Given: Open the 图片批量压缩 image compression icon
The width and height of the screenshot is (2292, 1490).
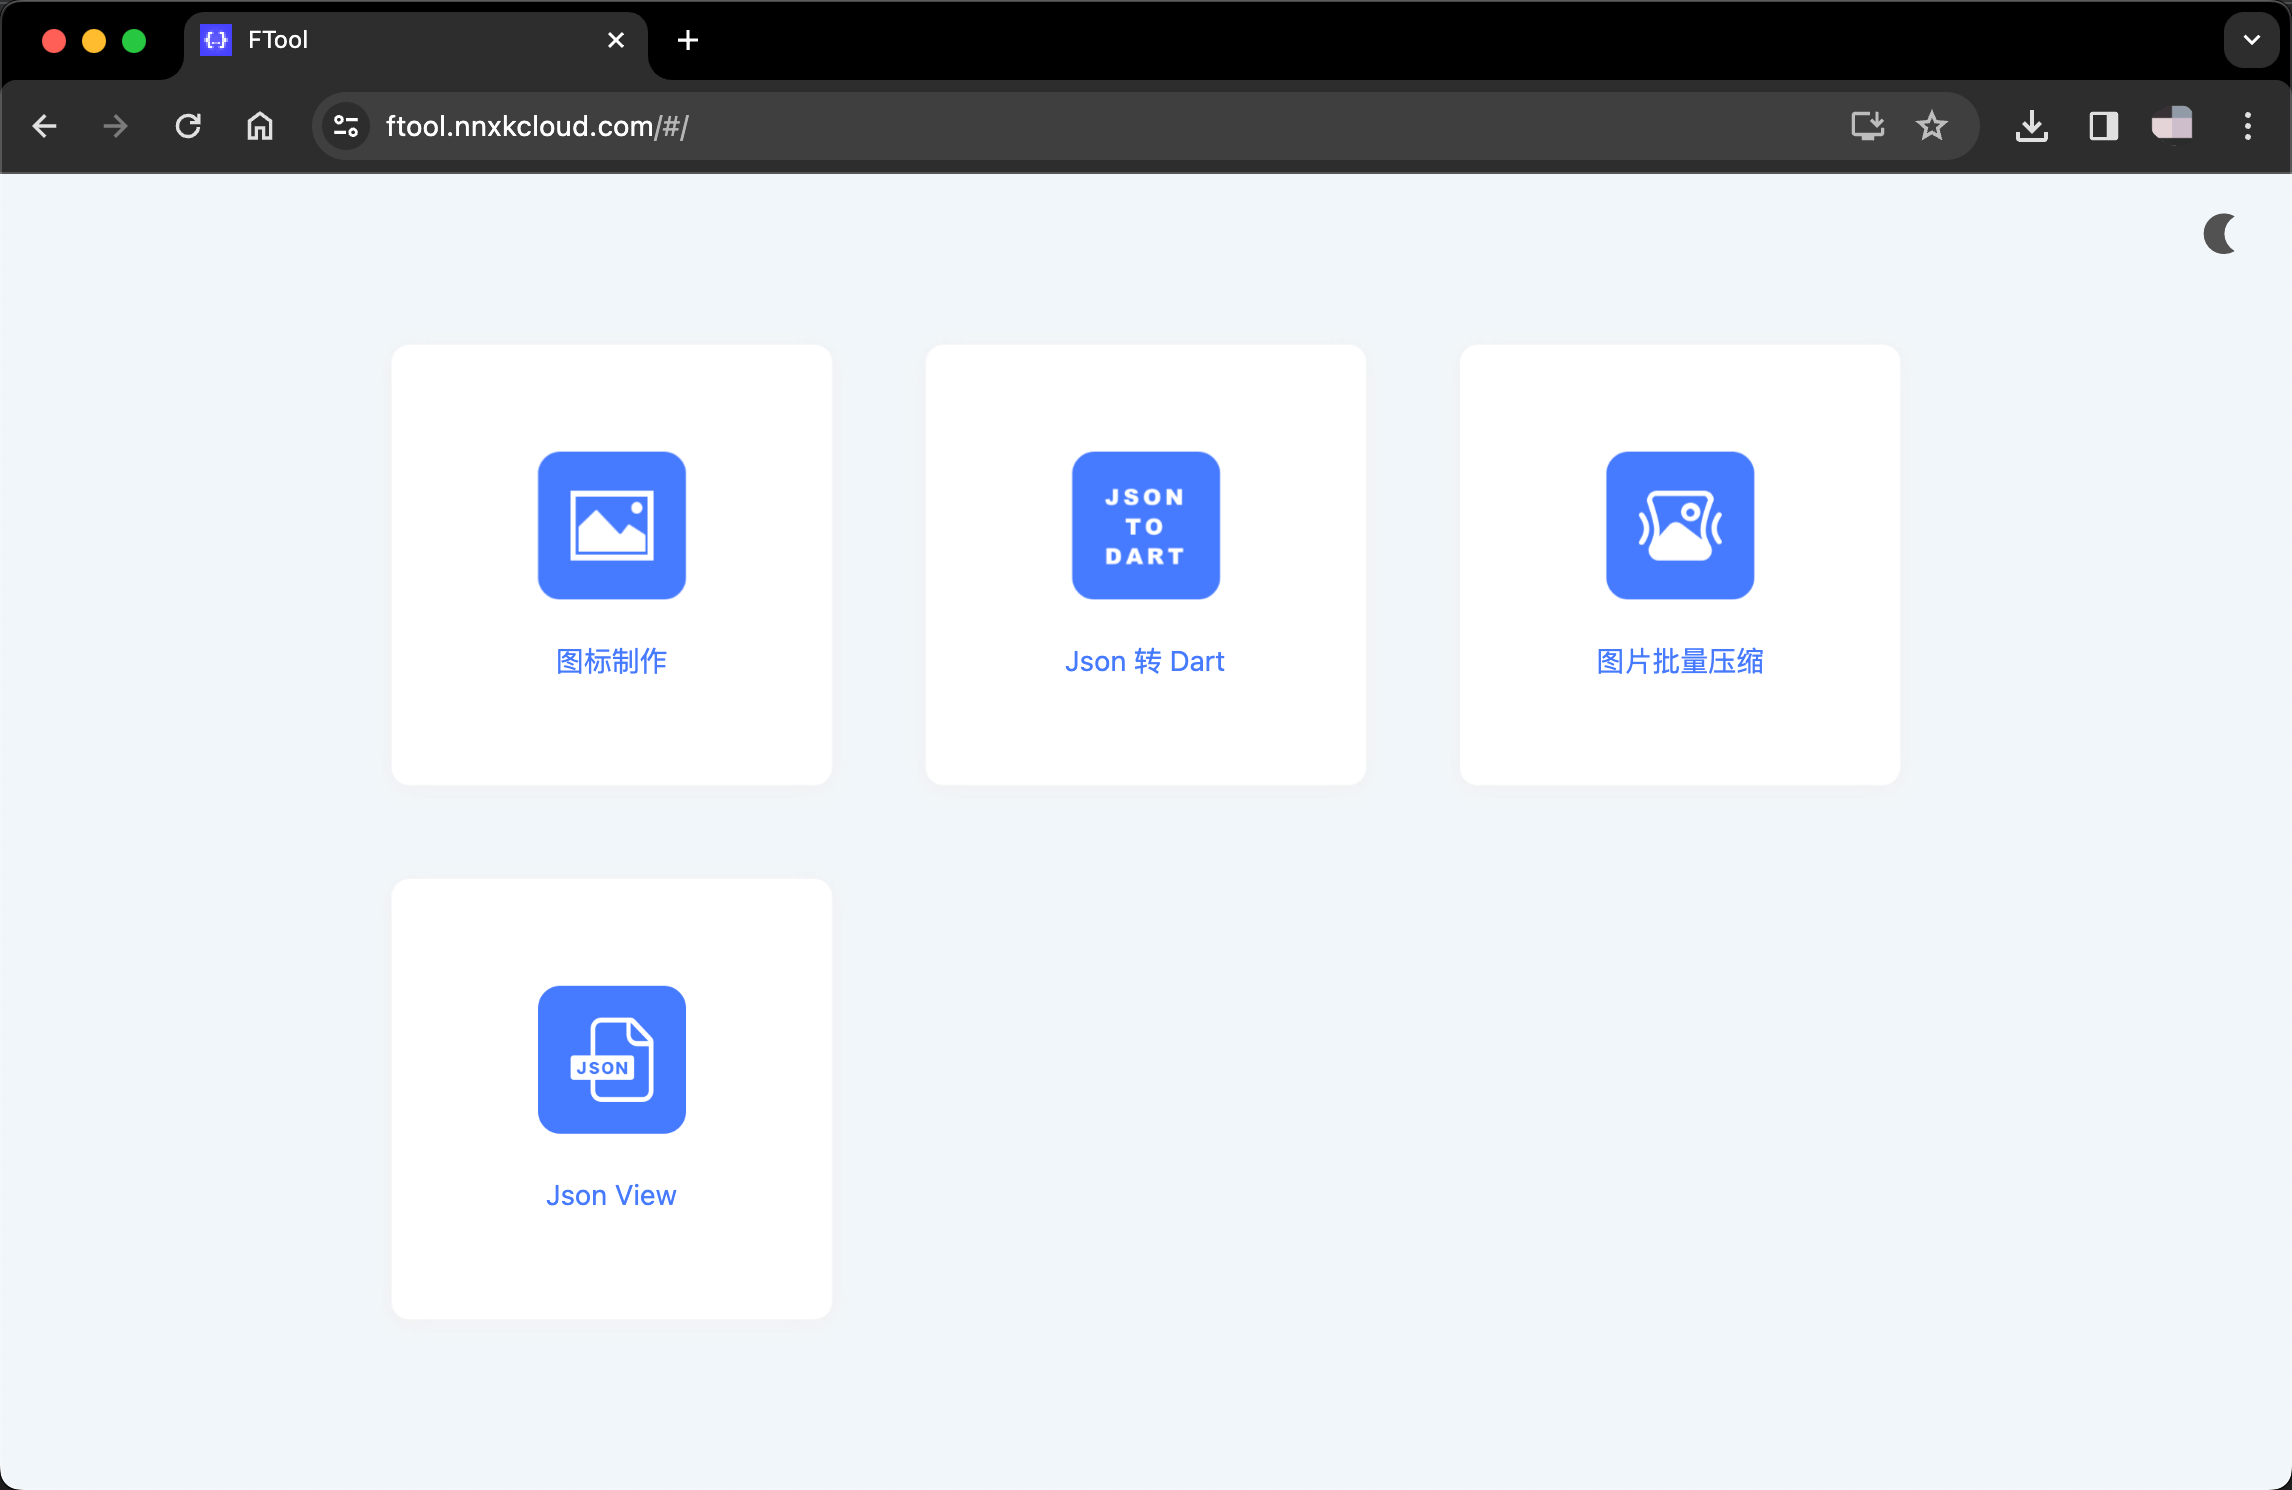Looking at the screenshot, I should [x=1679, y=525].
